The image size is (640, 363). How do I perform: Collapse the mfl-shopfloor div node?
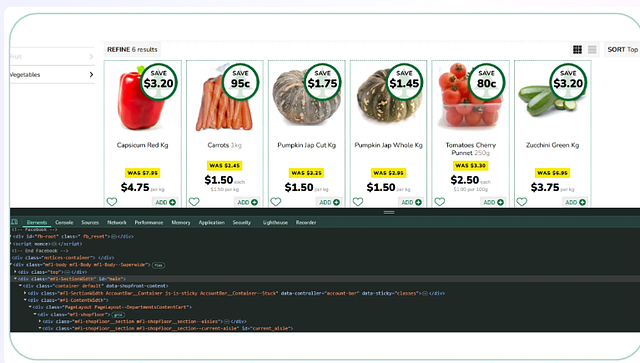35,314
